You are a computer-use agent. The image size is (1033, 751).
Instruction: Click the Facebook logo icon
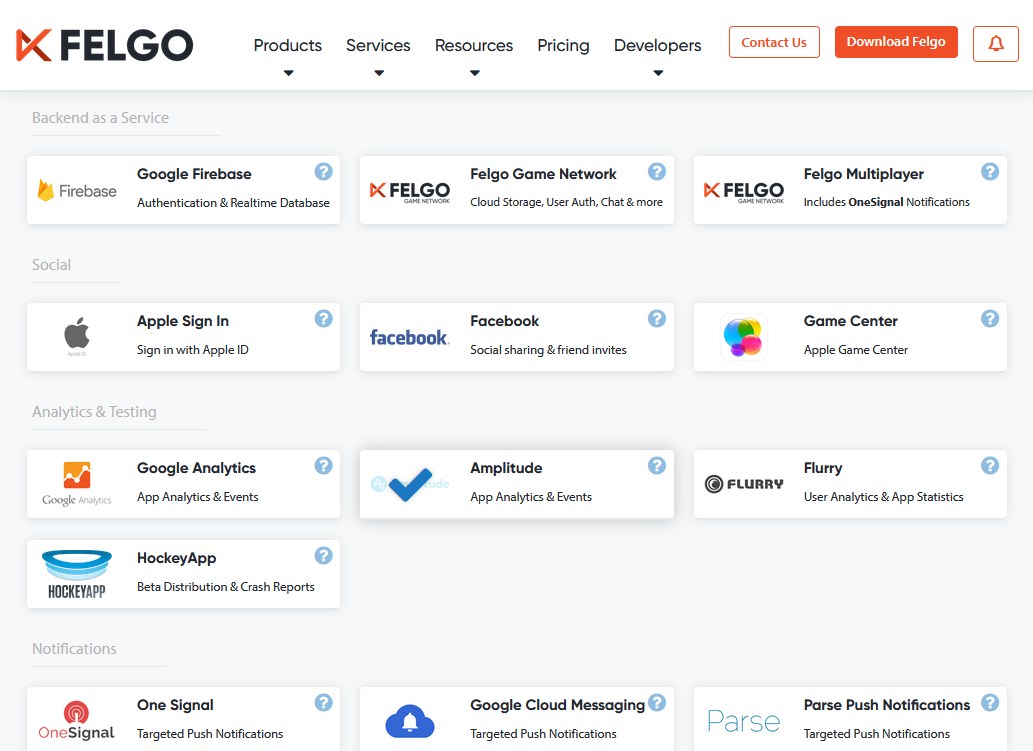[409, 337]
